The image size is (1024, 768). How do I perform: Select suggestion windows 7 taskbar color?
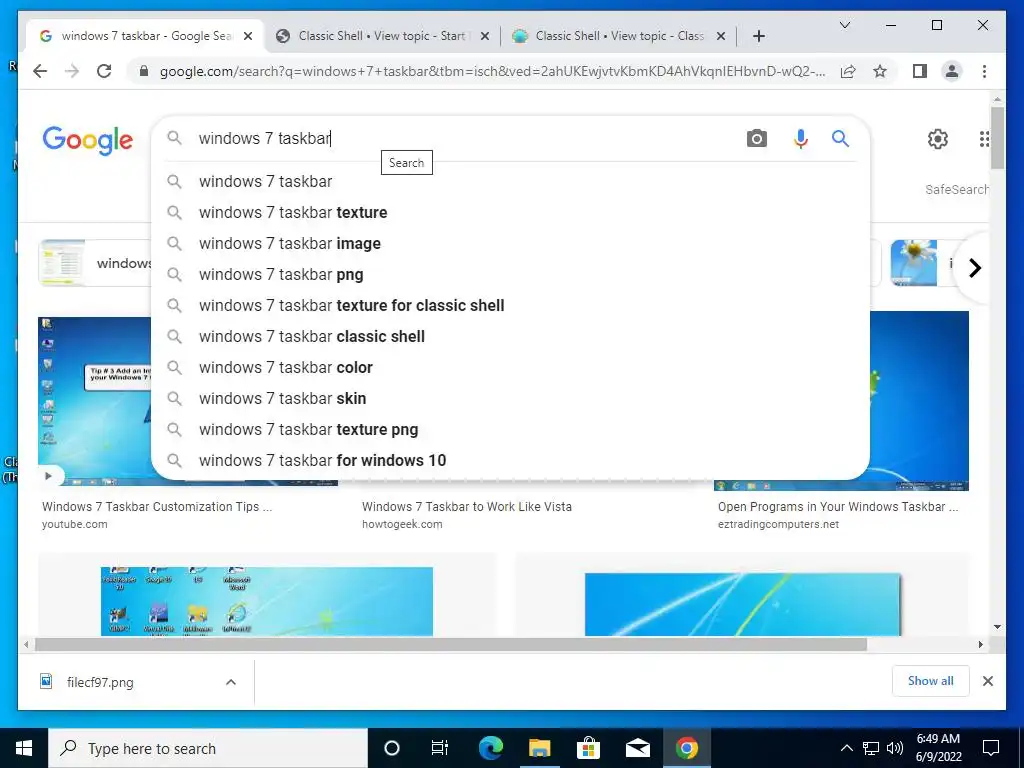click(510, 368)
